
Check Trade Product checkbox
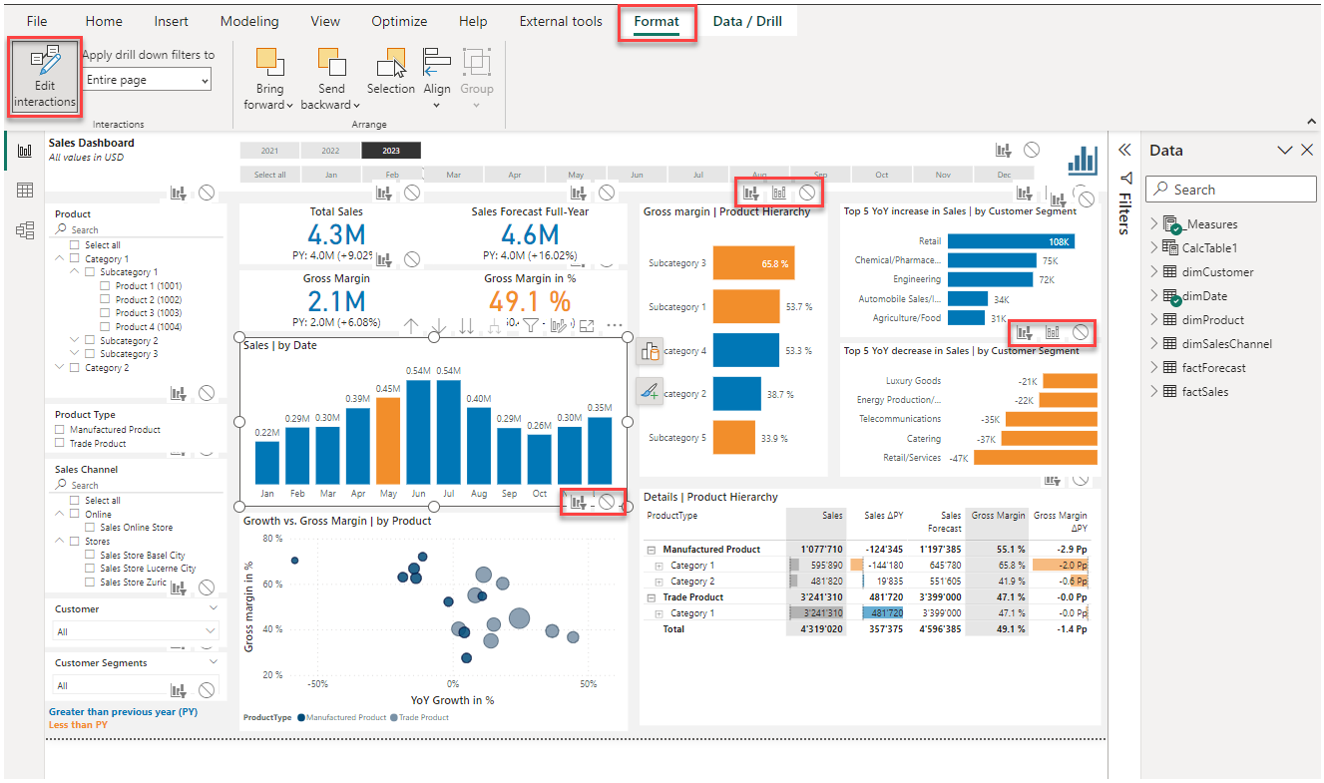pos(60,443)
